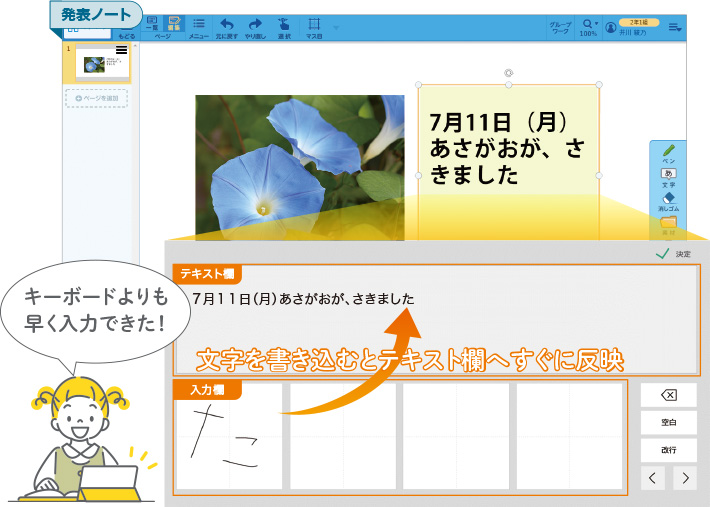The height and width of the screenshot is (507, 710).
Task: Confirm input with 決定 button
Action: click(673, 254)
